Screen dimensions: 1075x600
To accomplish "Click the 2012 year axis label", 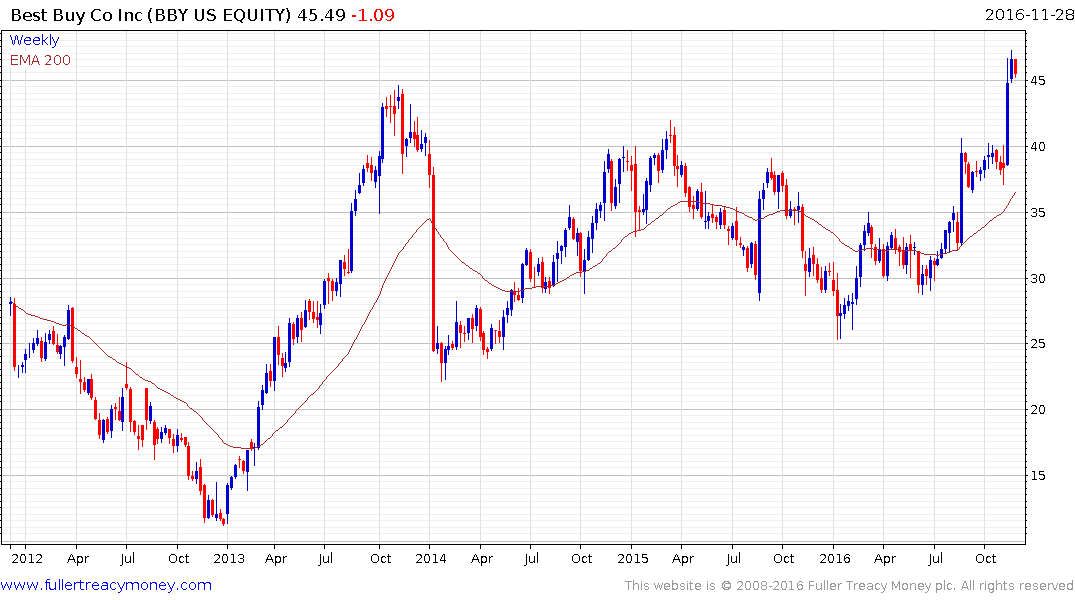I will (27, 558).
